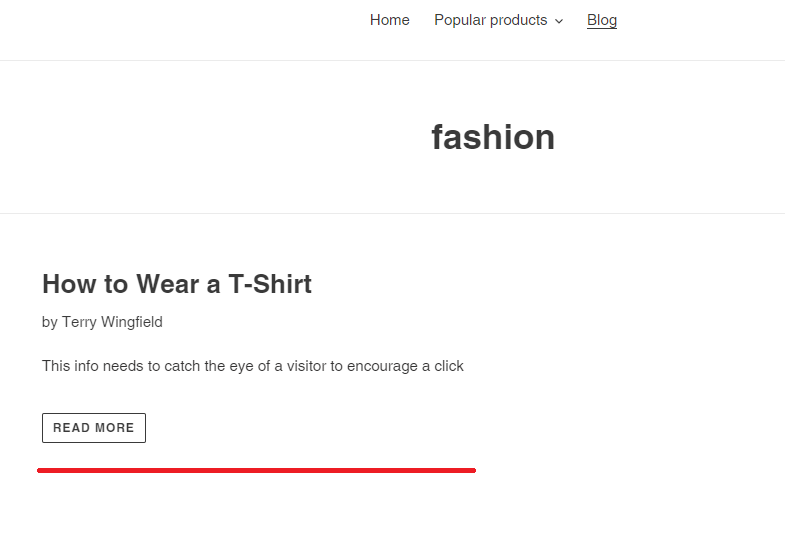The width and height of the screenshot is (785, 533).
Task: Go to the Home page link
Action: tap(389, 20)
